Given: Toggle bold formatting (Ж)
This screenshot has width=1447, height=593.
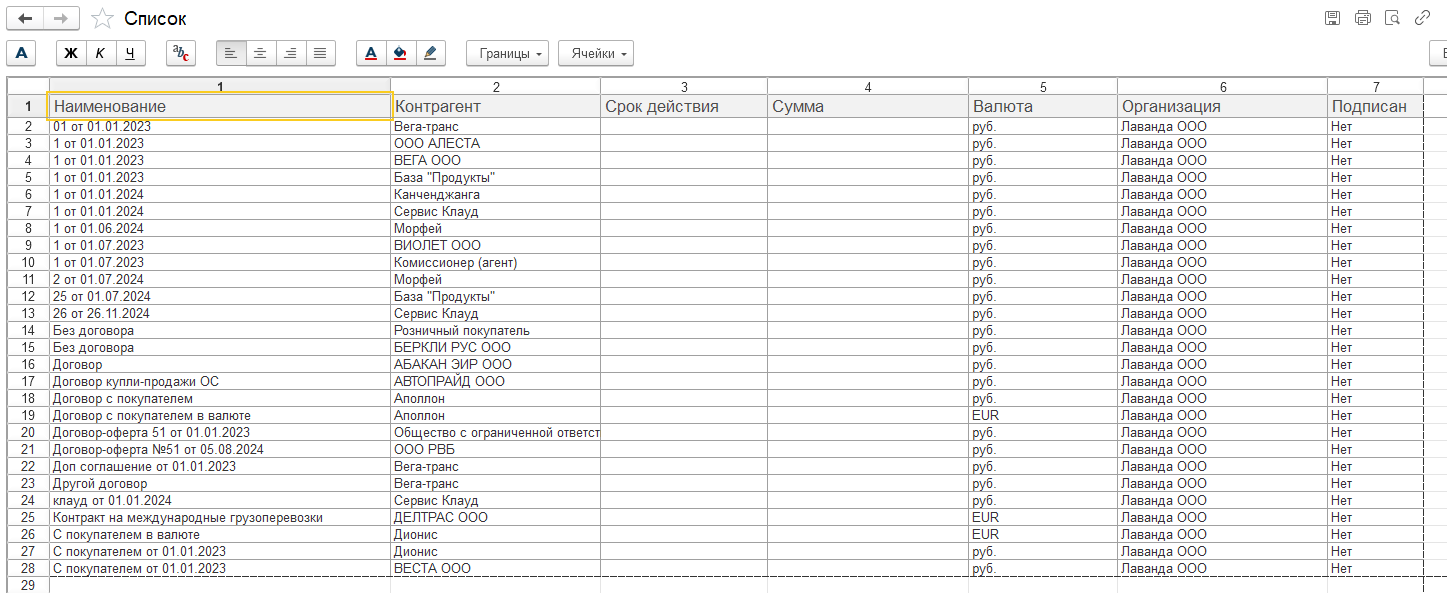Looking at the screenshot, I should tap(71, 53).
